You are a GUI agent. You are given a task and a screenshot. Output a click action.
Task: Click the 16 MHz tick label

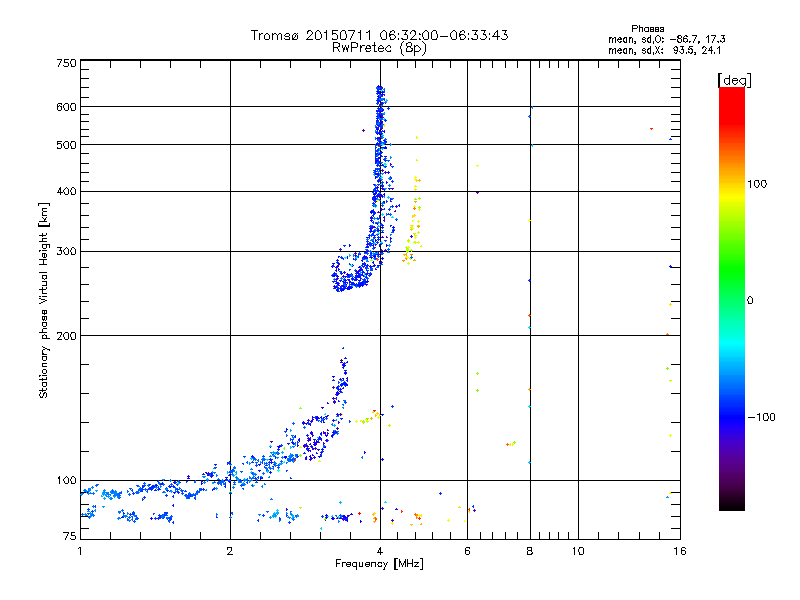tap(680, 551)
